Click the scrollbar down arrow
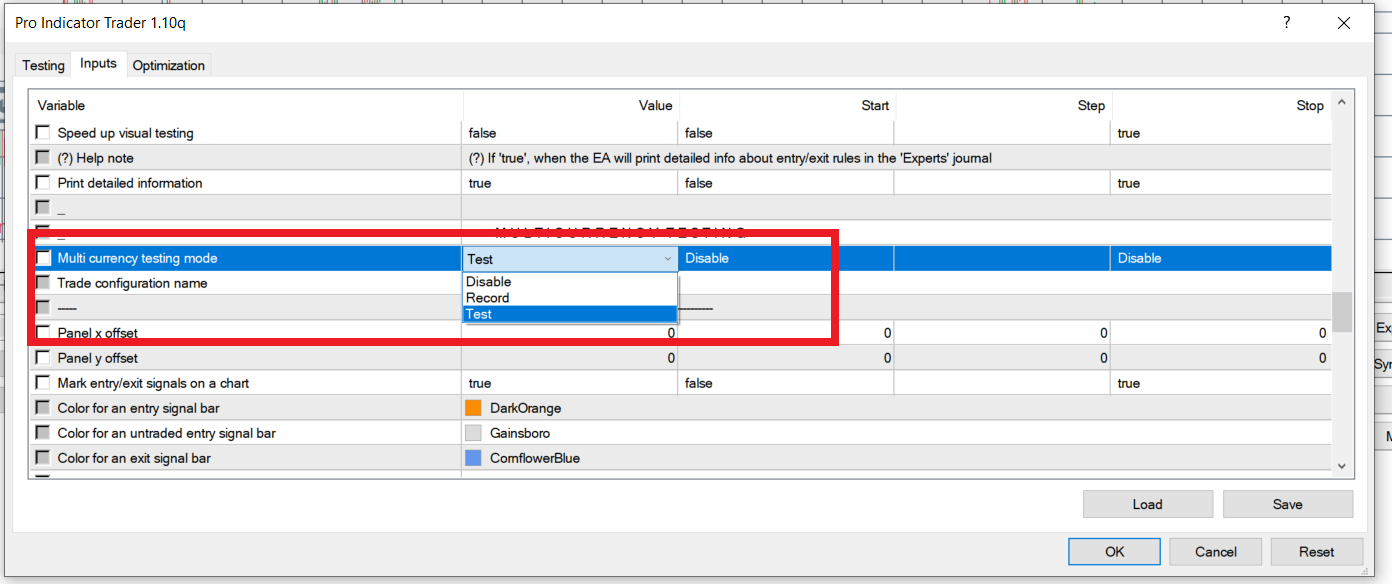1392x584 pixels. [1342, 466]
